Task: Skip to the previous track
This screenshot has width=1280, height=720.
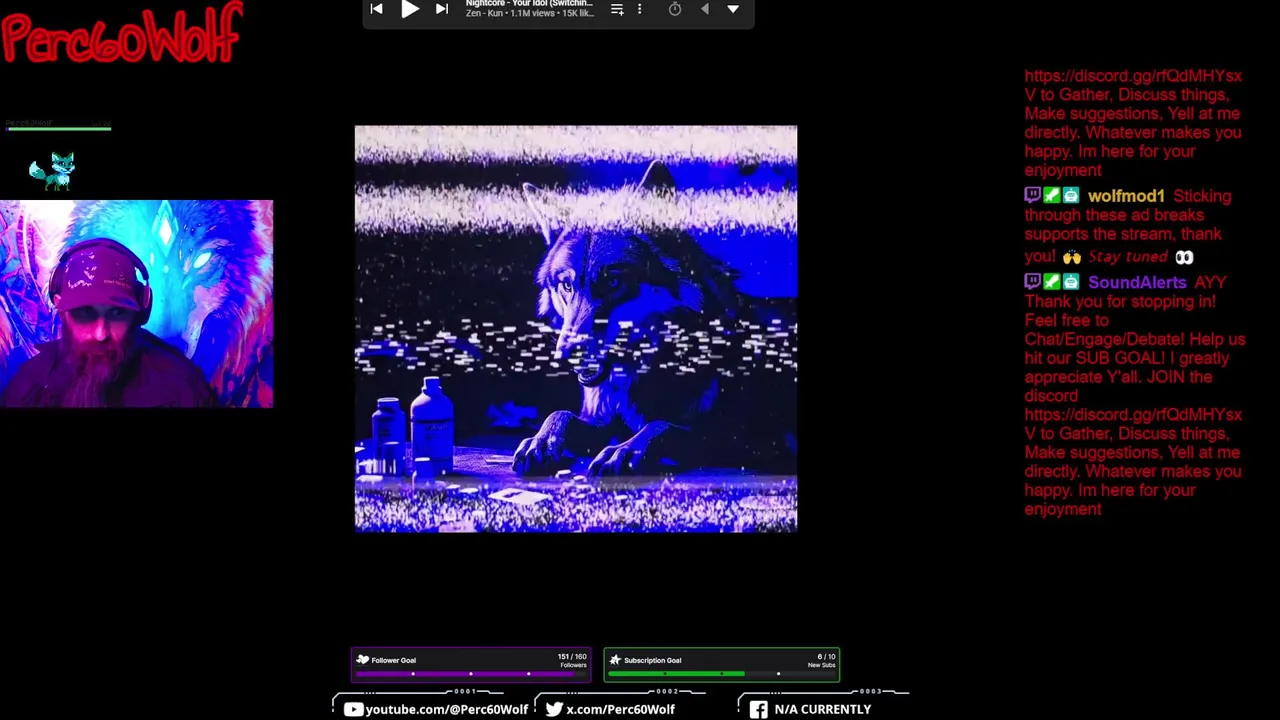Action: coord(376,9)
